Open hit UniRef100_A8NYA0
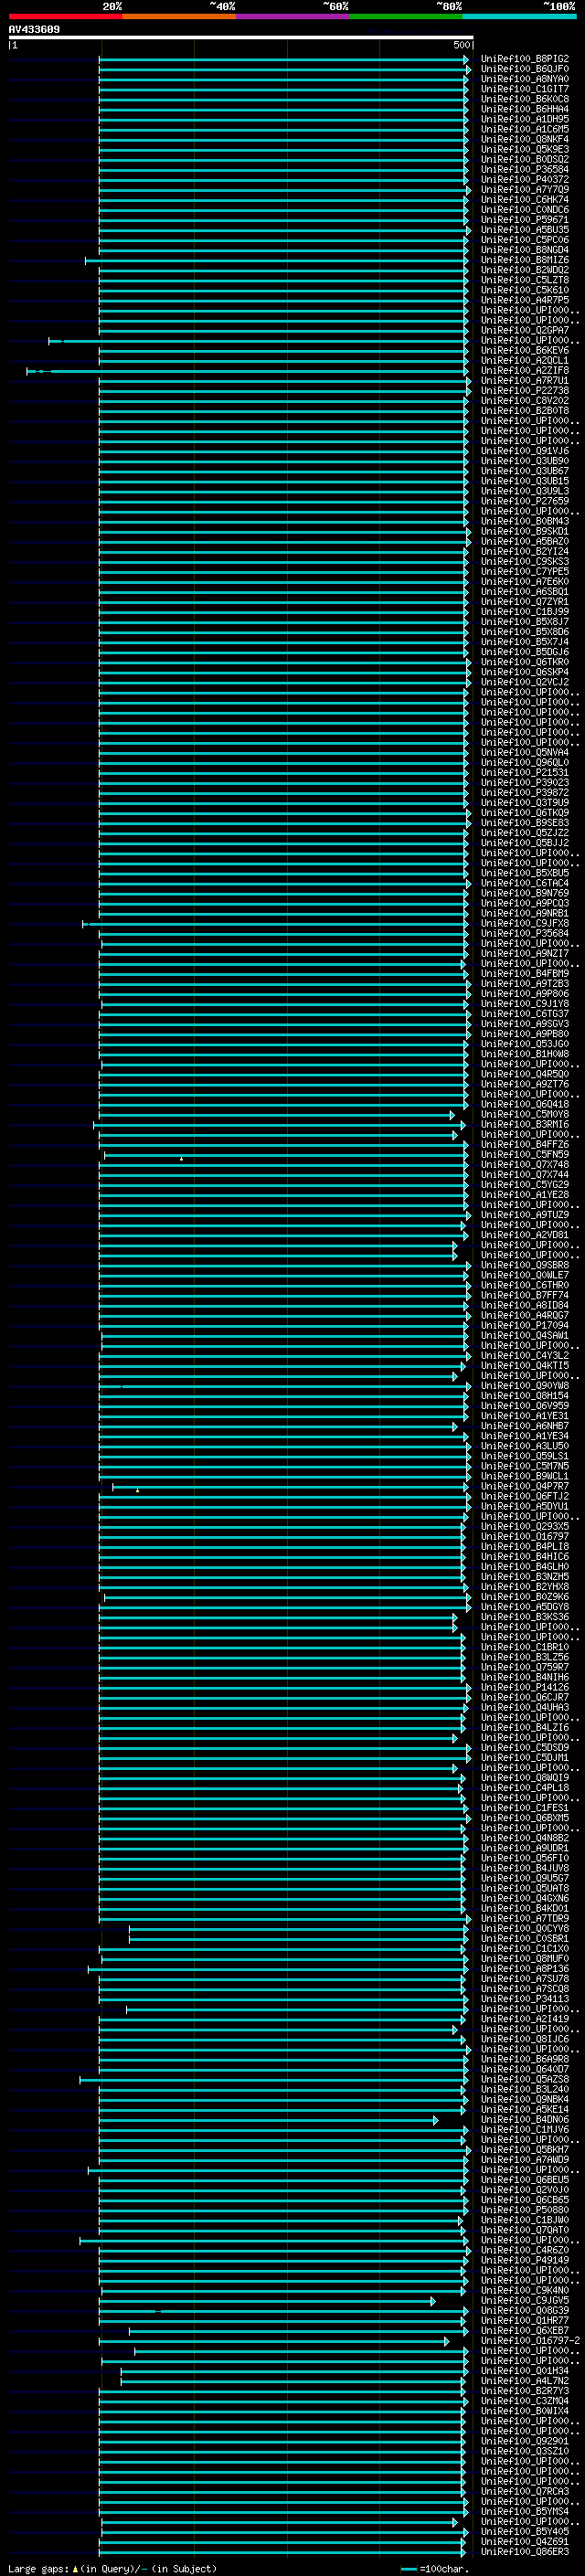 pos(525,79)
